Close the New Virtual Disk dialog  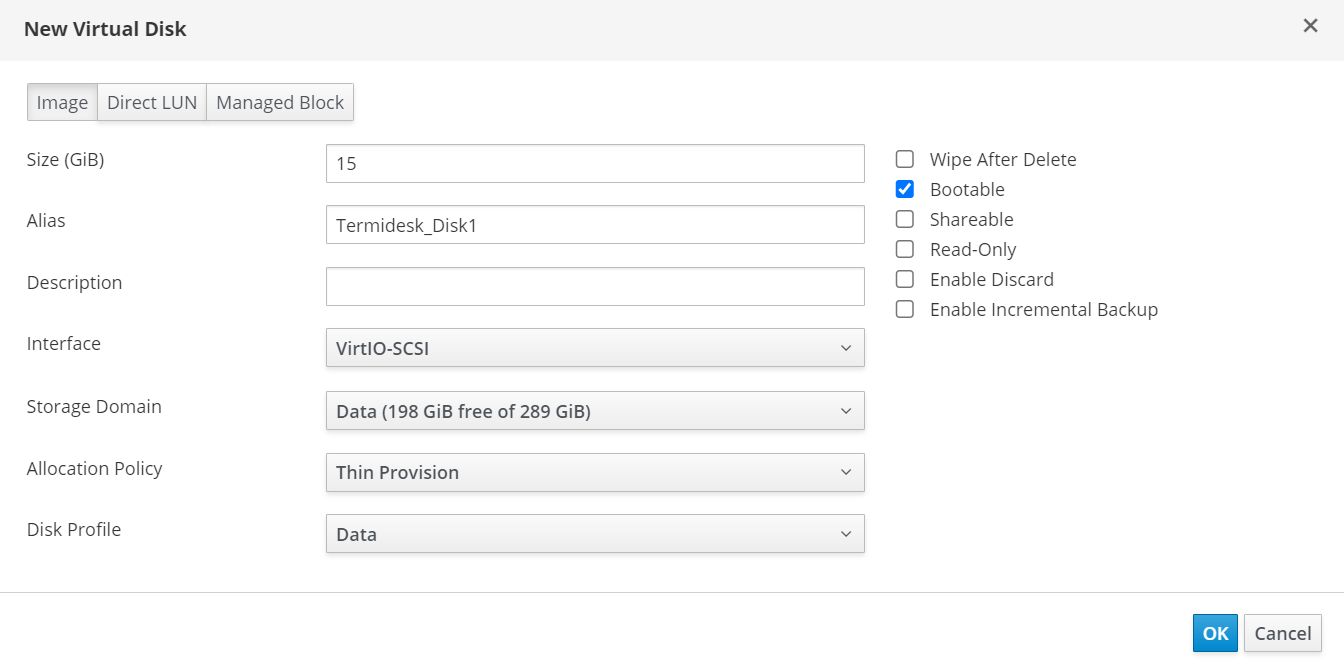tap(1310, 26)
